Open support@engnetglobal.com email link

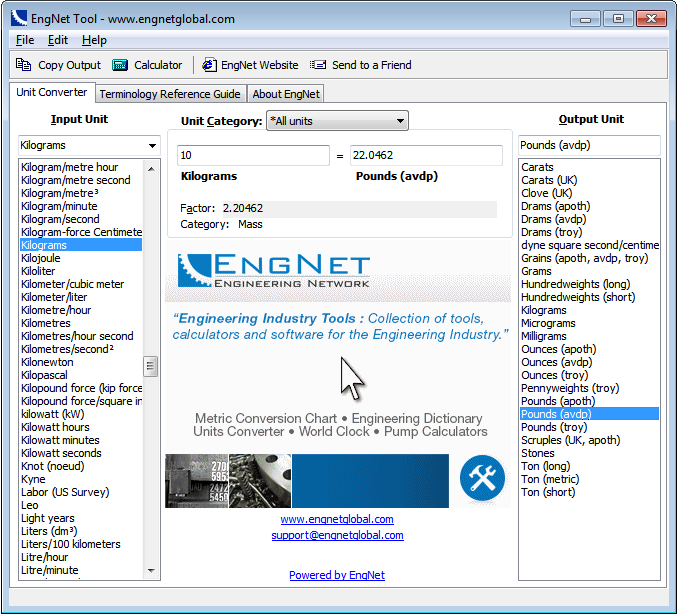[x=337, y=535]
